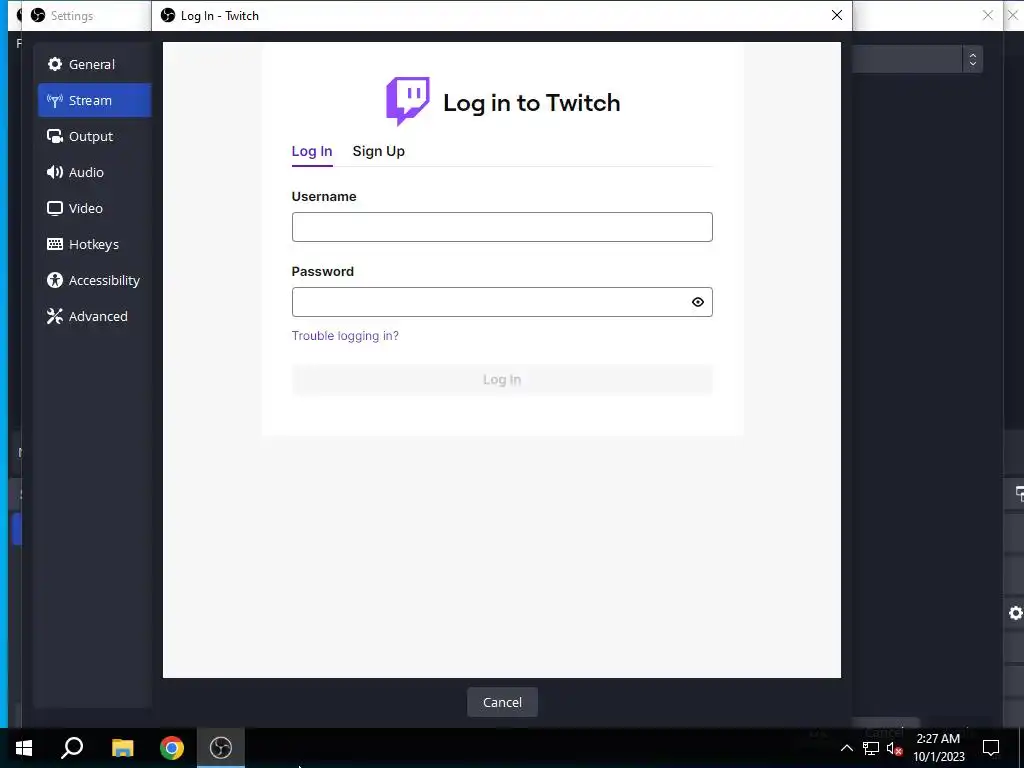
Task: Select the Stream settings section
Action: tap(94, 101)
